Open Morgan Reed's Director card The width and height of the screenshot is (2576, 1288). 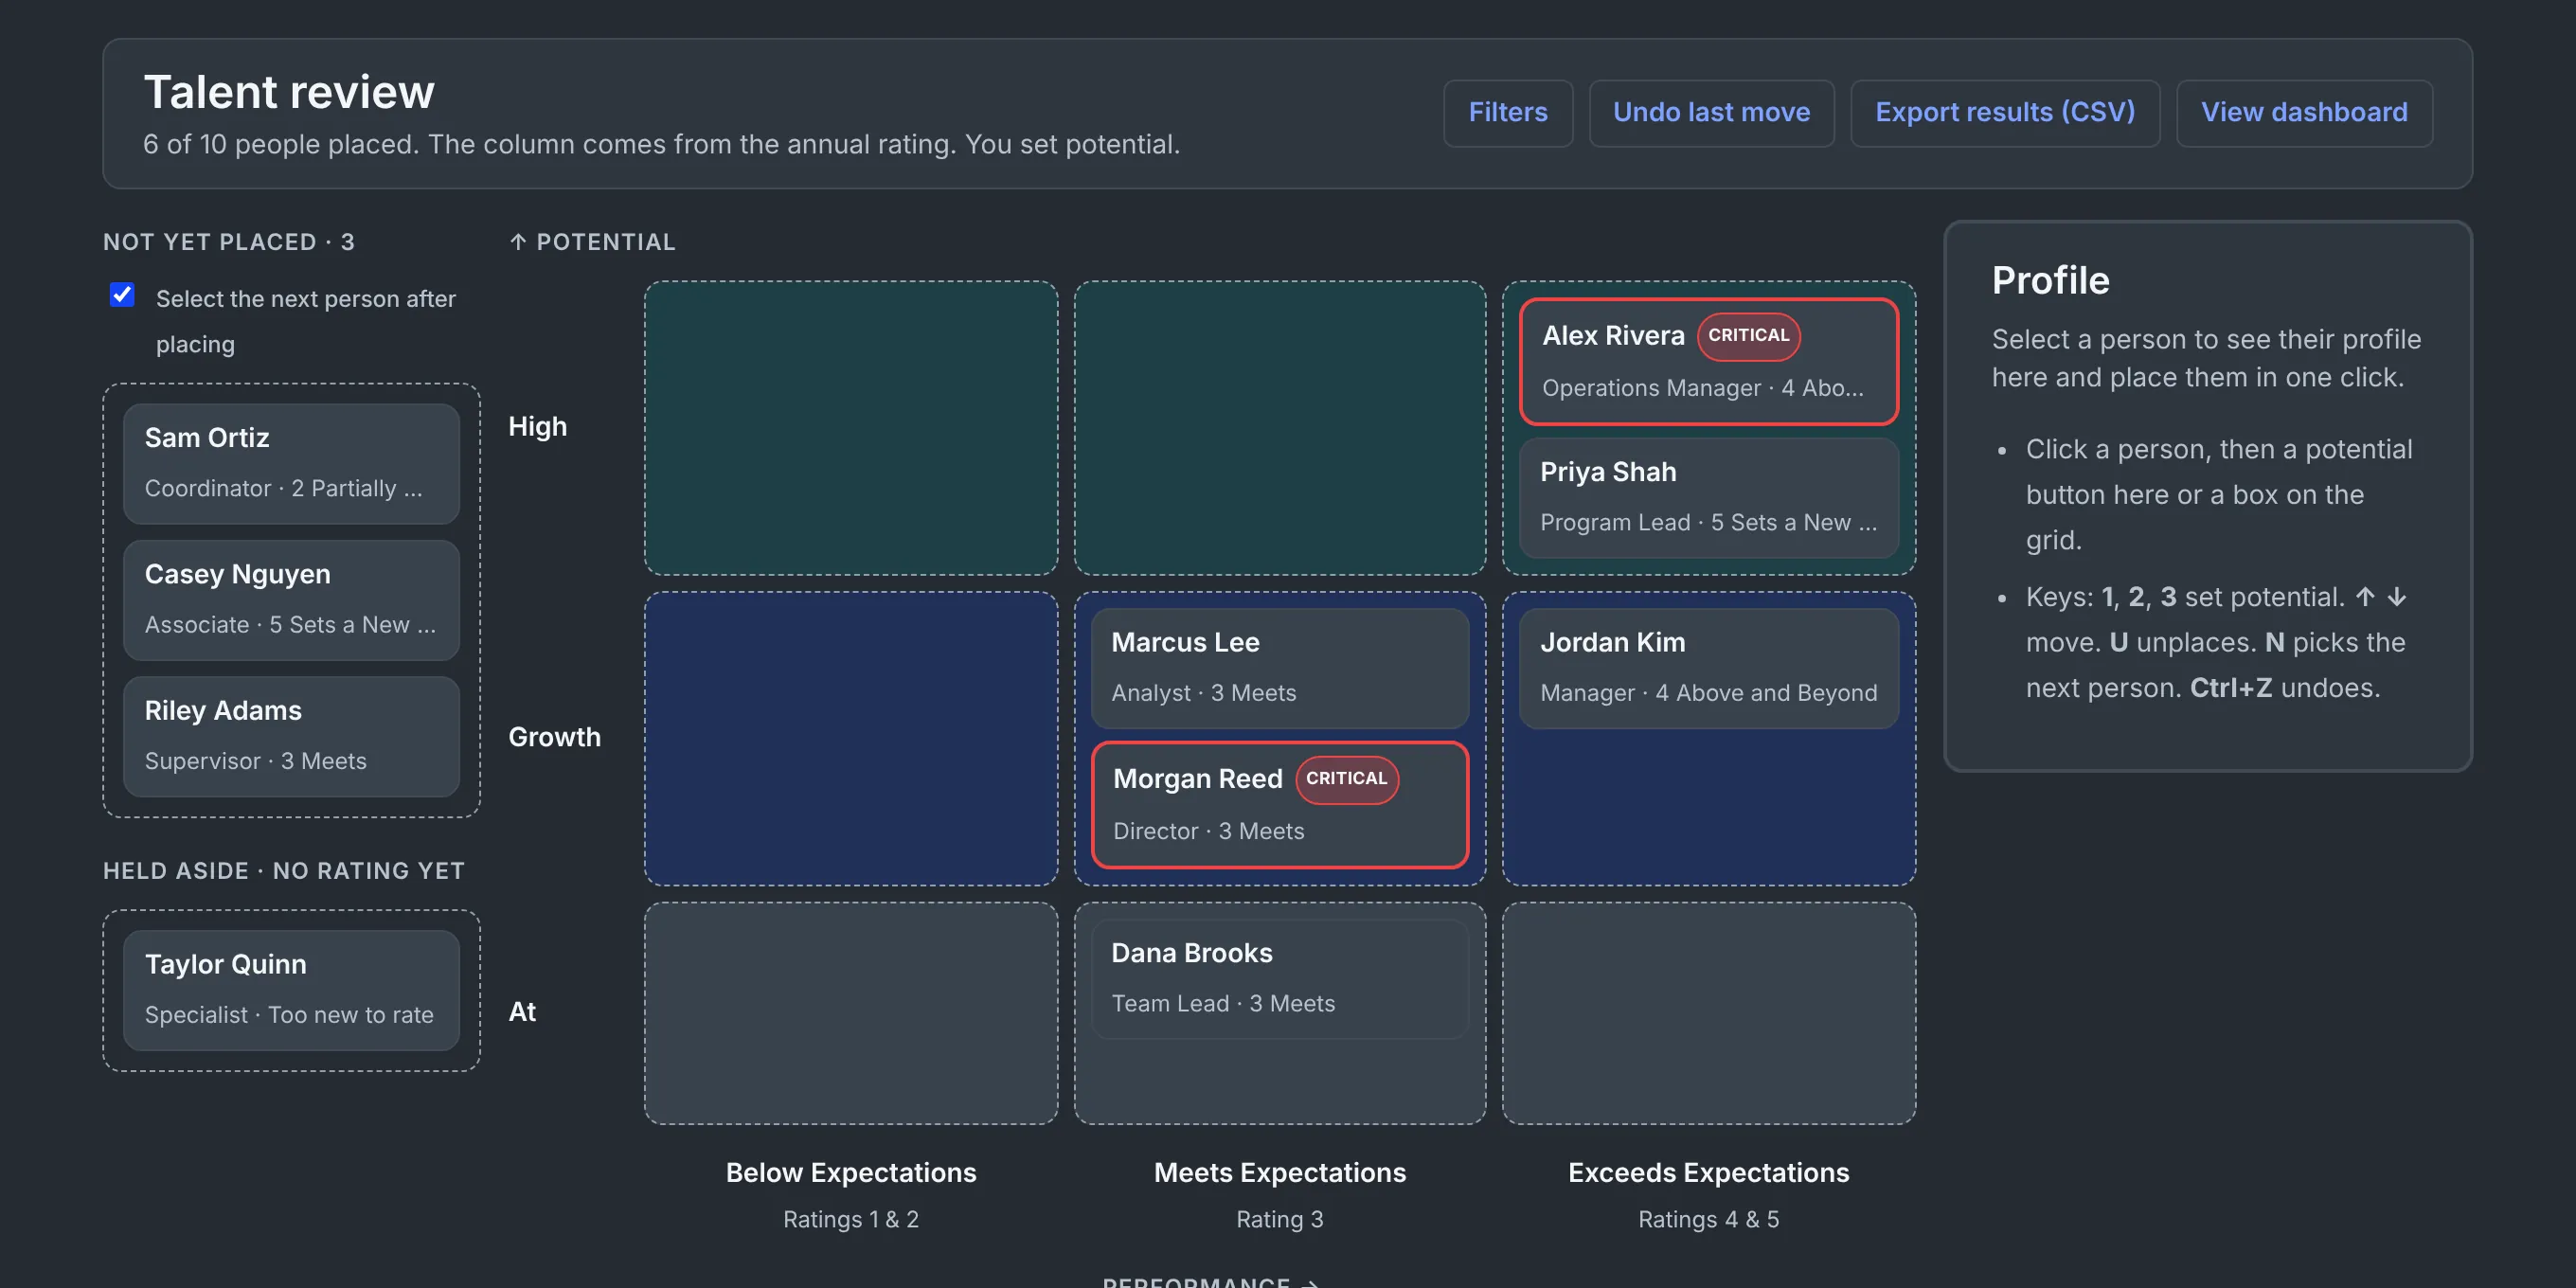click(1279, 805)
